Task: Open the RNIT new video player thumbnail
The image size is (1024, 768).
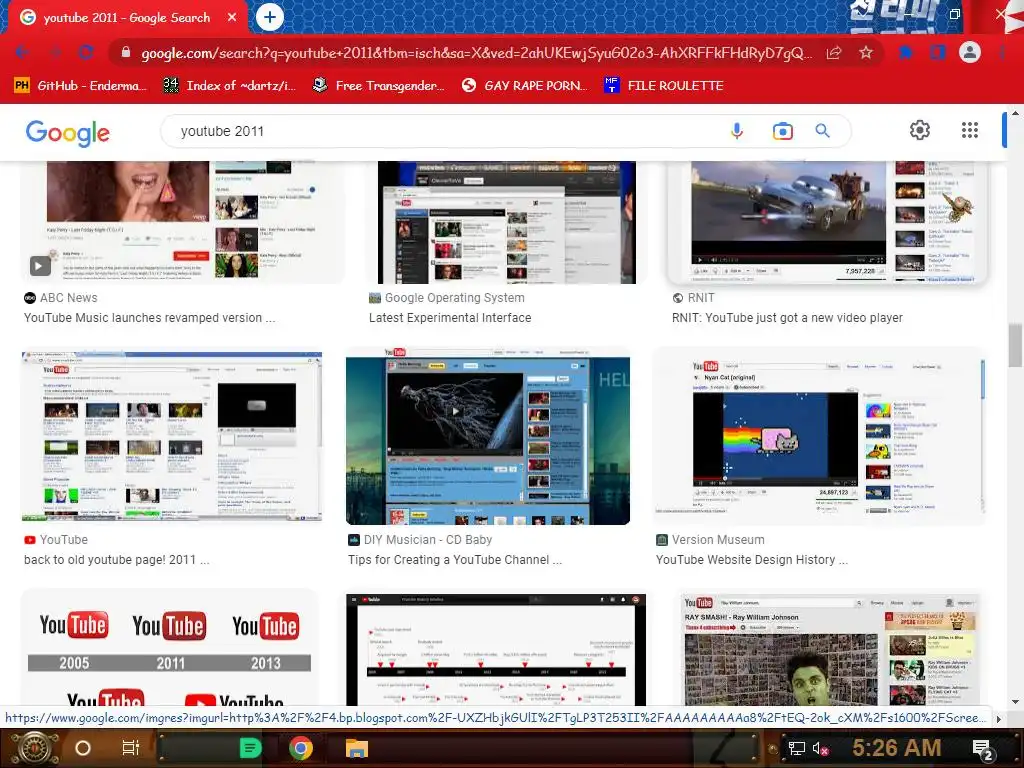Action: pyautogui.click(x=827, y=222)
